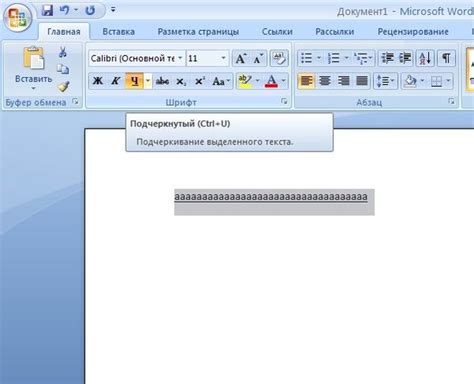The width and height of the screenshot is (474, 384).
Task: Toggle underline Ч formatting
Action: coord(134,81)
